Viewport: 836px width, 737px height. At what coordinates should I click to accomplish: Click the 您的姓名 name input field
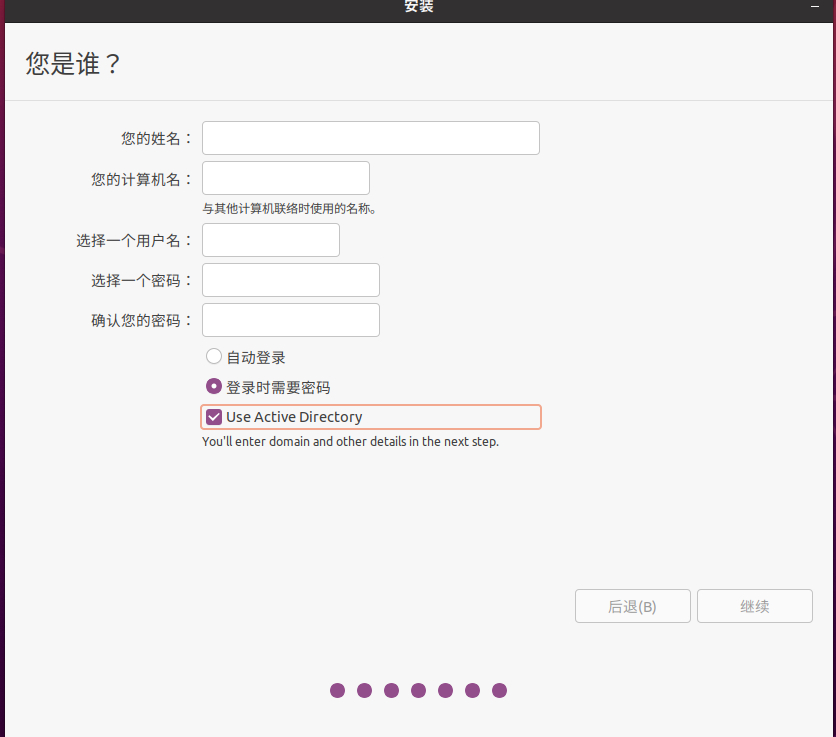[x=371, y=138]
